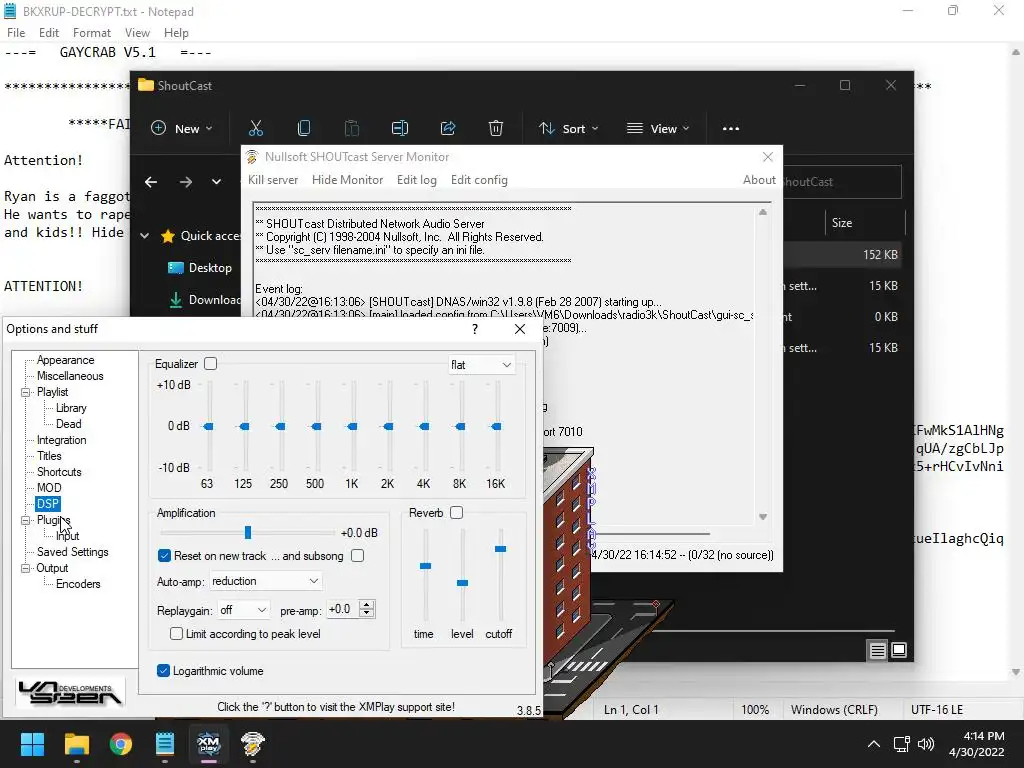
Task: Select Saved Settings in options tree
Action: 72,552
